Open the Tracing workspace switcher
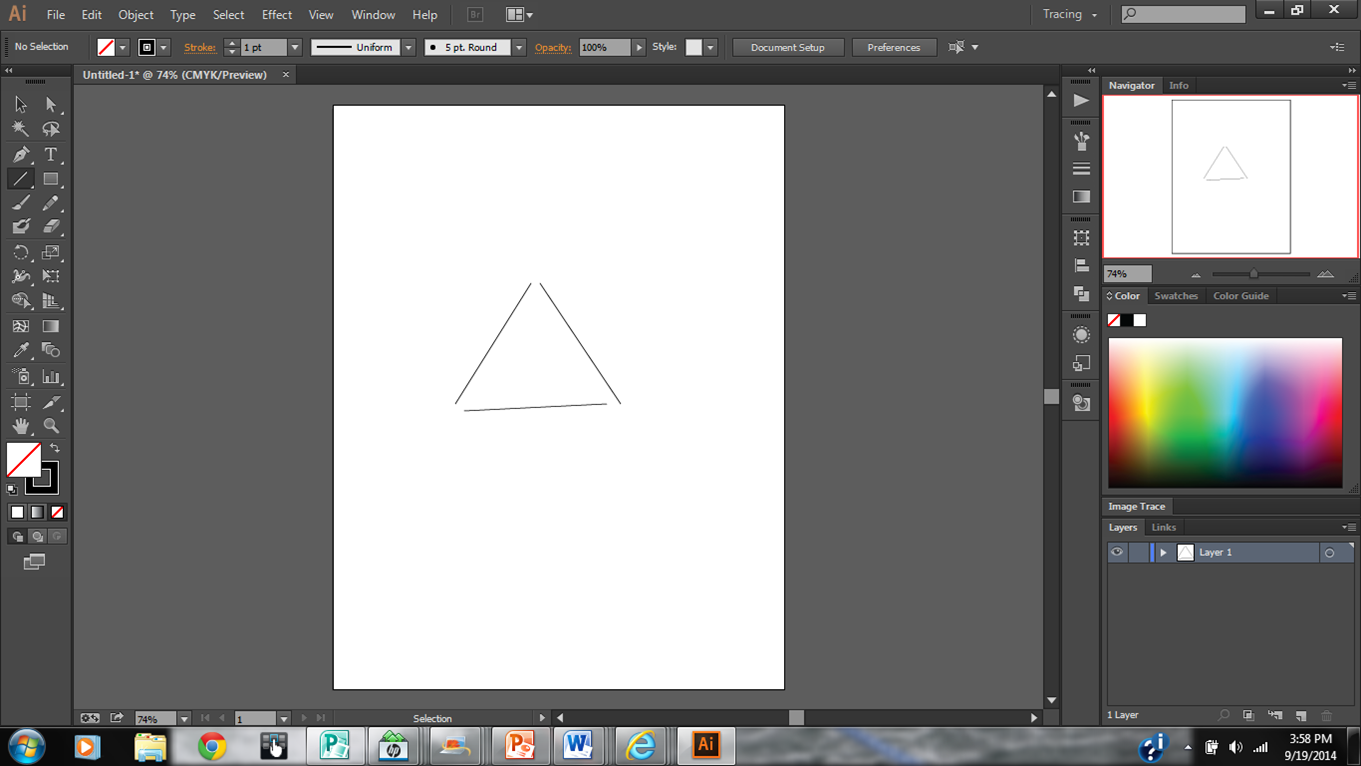This screenshot has height=766, width=1361. tap(1069, 14)
